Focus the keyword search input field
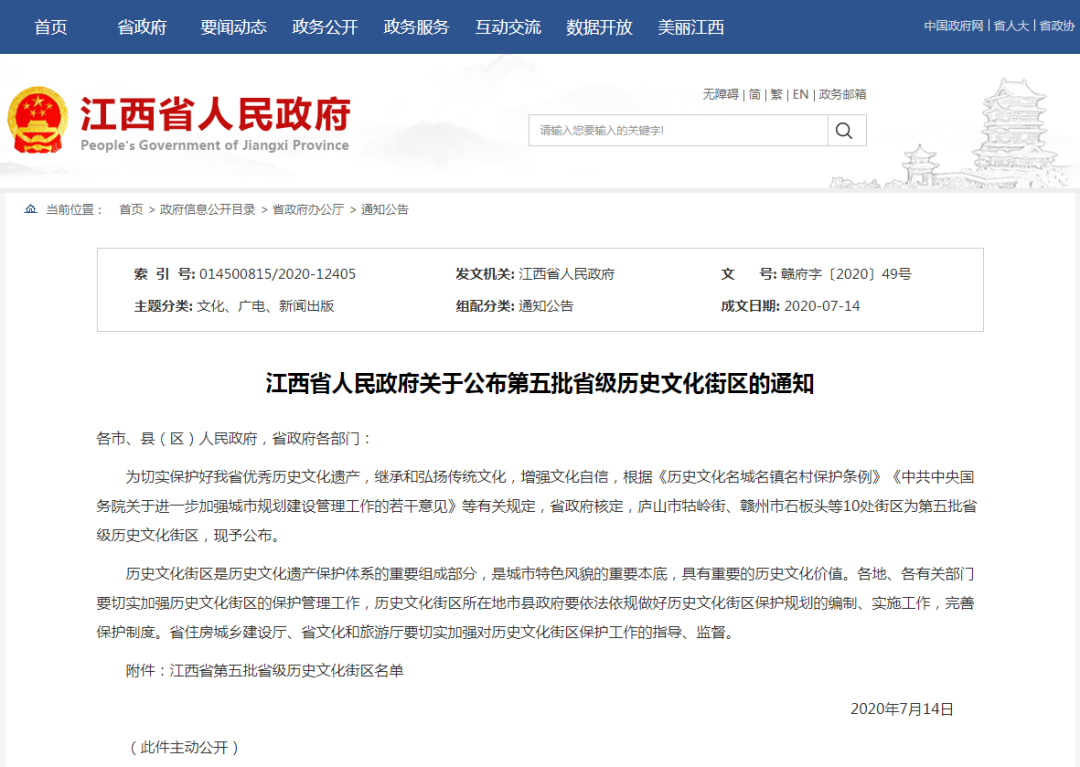Viewport: 1080px width, 767px height. tap(678, 130)
